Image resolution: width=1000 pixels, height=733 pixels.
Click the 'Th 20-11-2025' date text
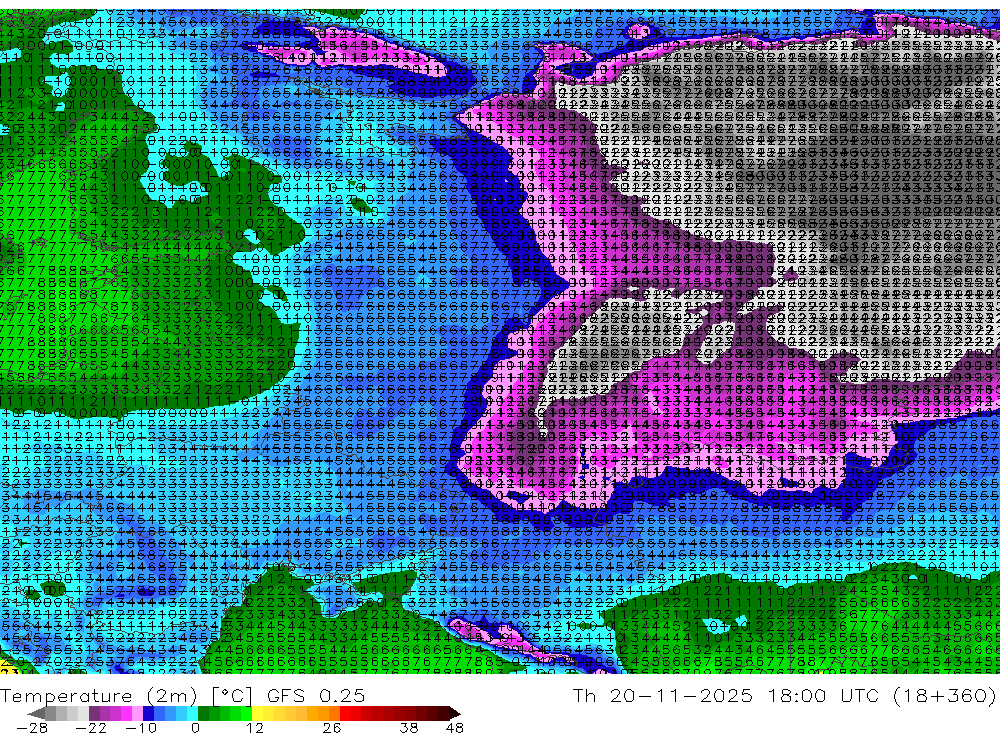point(663,695)
